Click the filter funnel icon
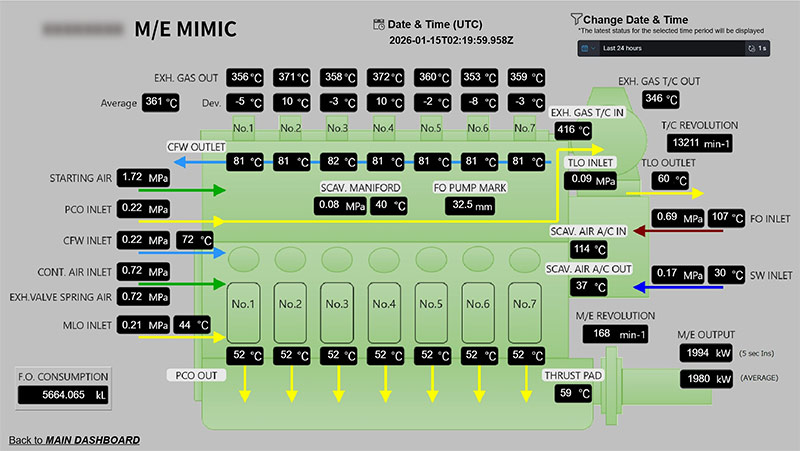800x451 pixels. point(576,18)
